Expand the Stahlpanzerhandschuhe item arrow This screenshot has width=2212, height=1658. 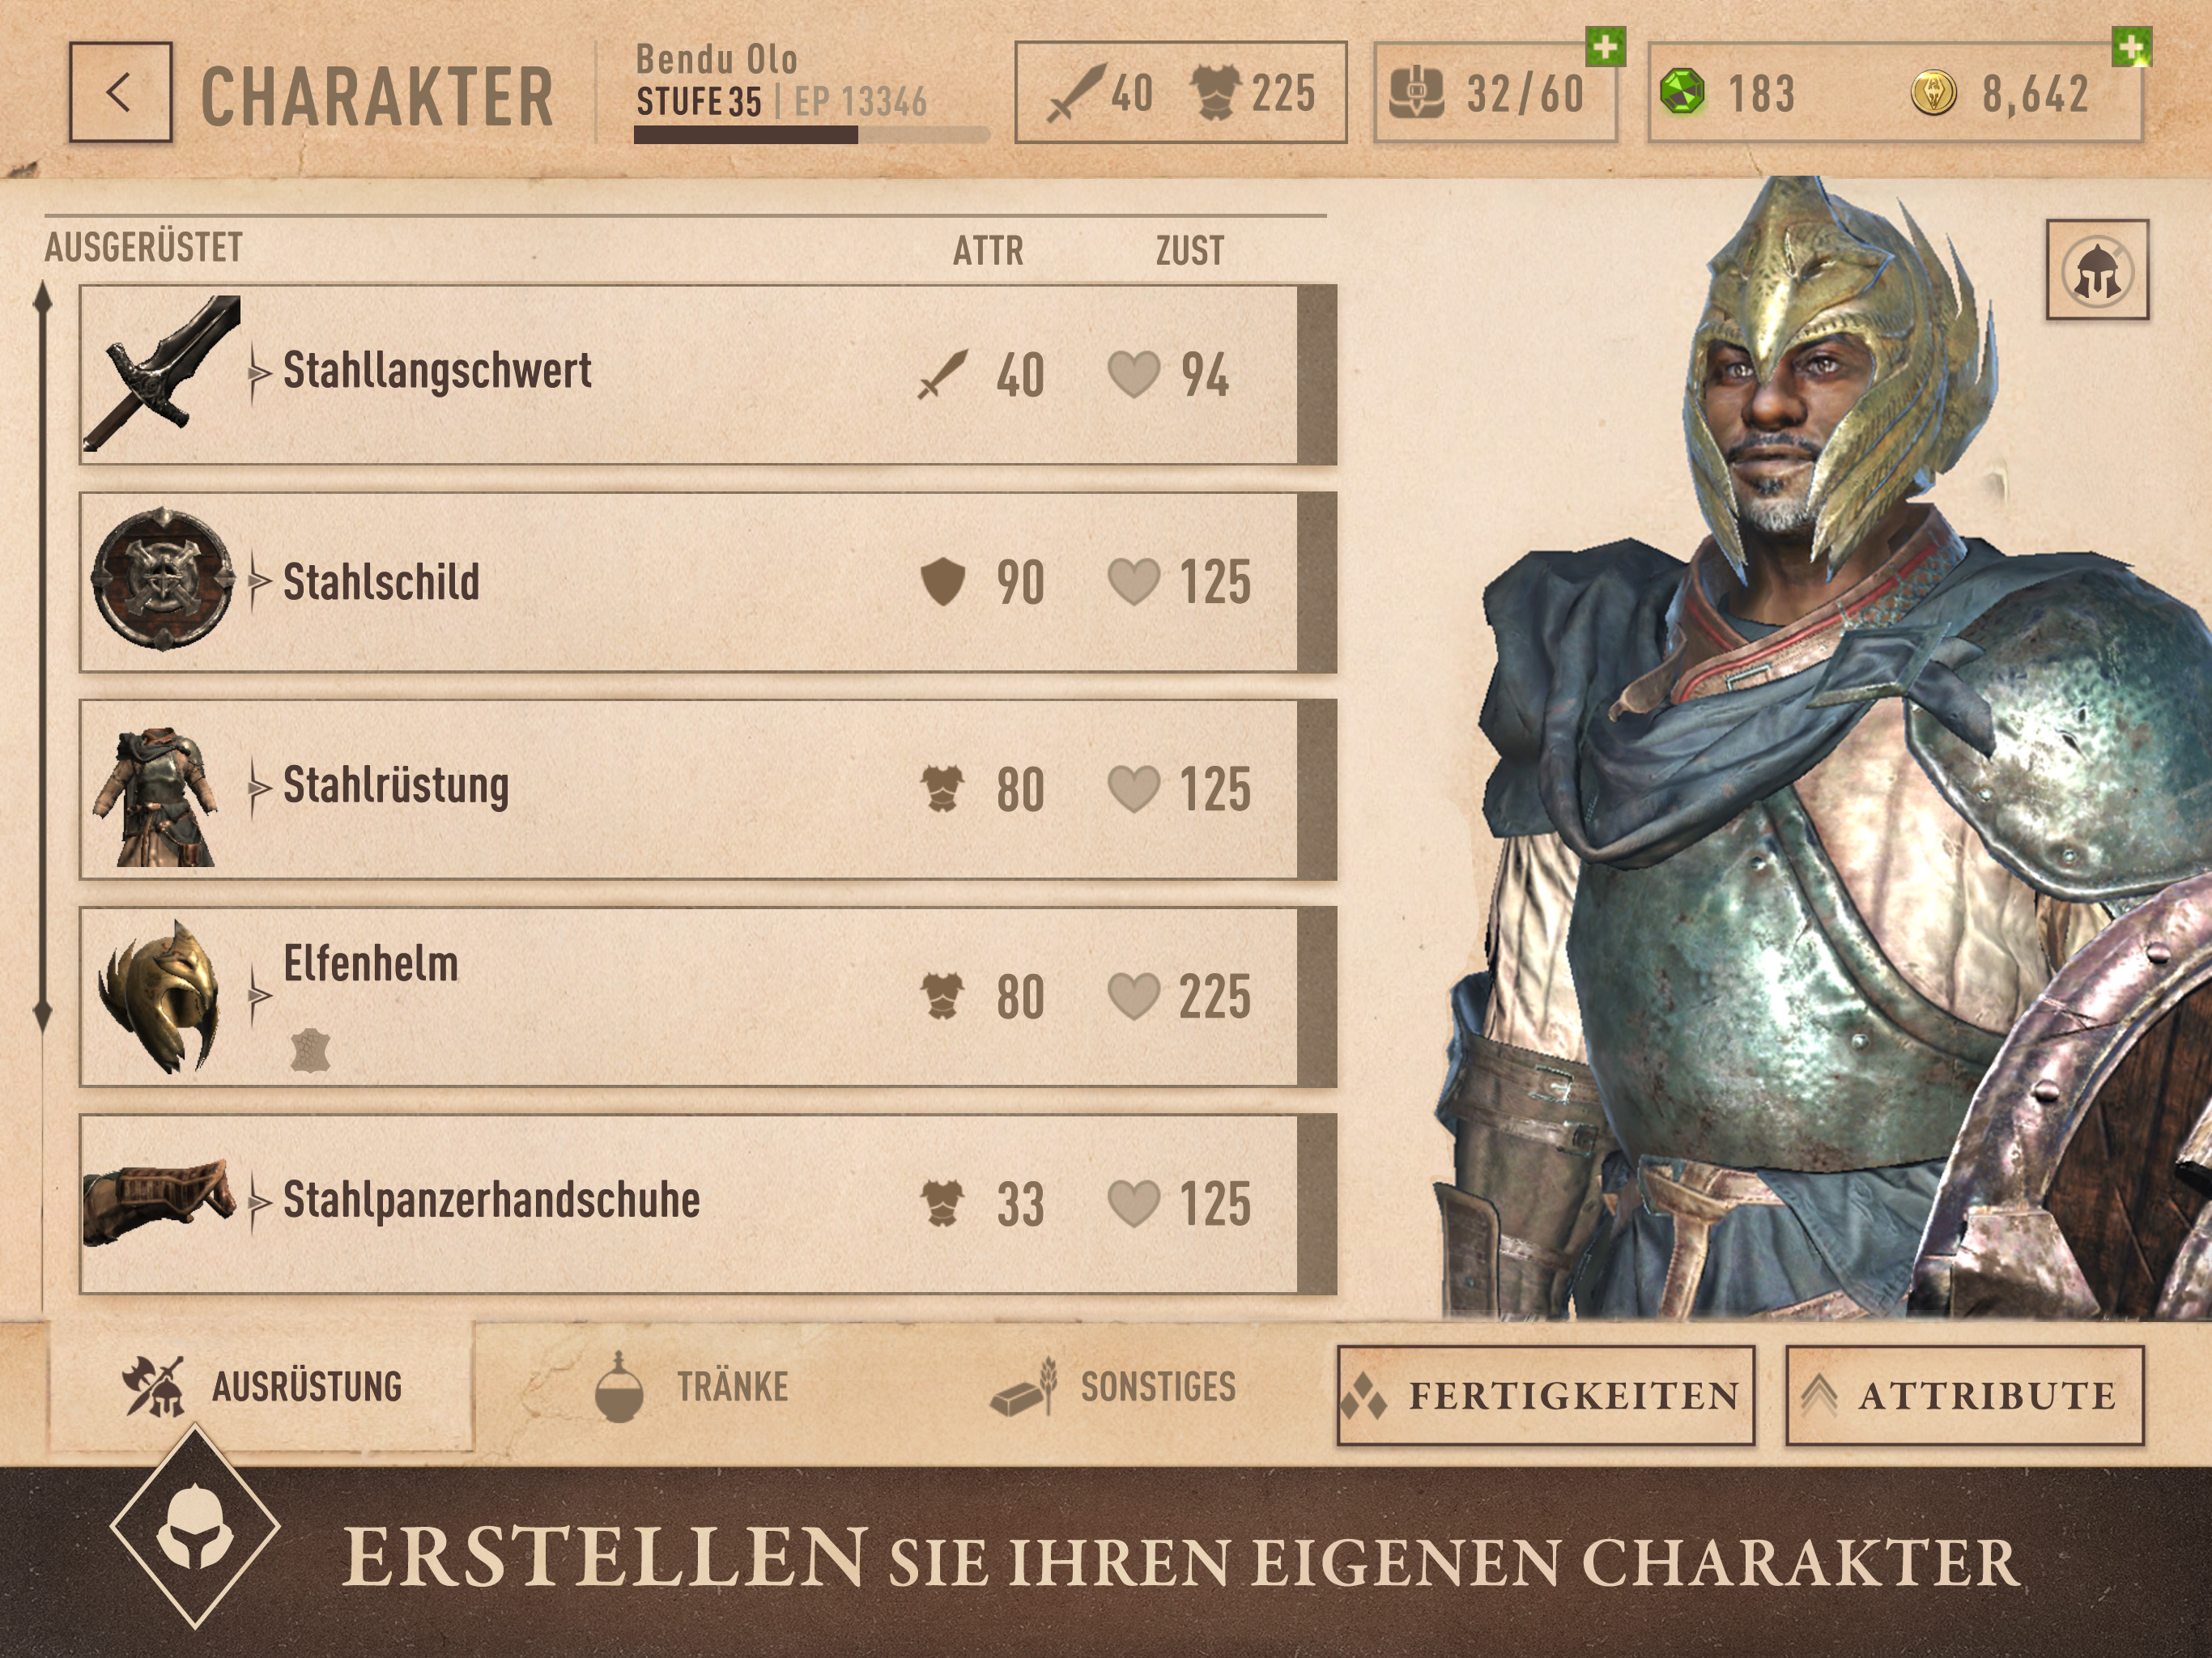tap(258, 1201)
